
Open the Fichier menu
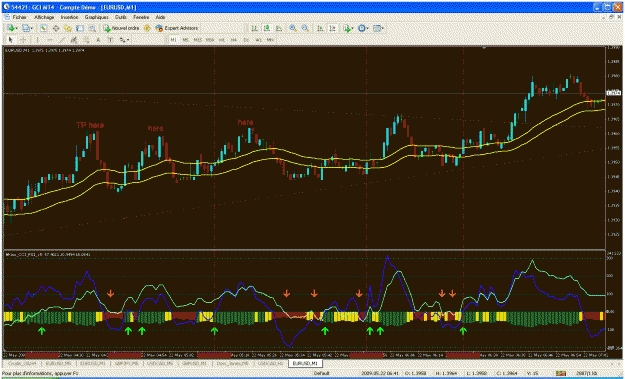[x=19, y=17]
